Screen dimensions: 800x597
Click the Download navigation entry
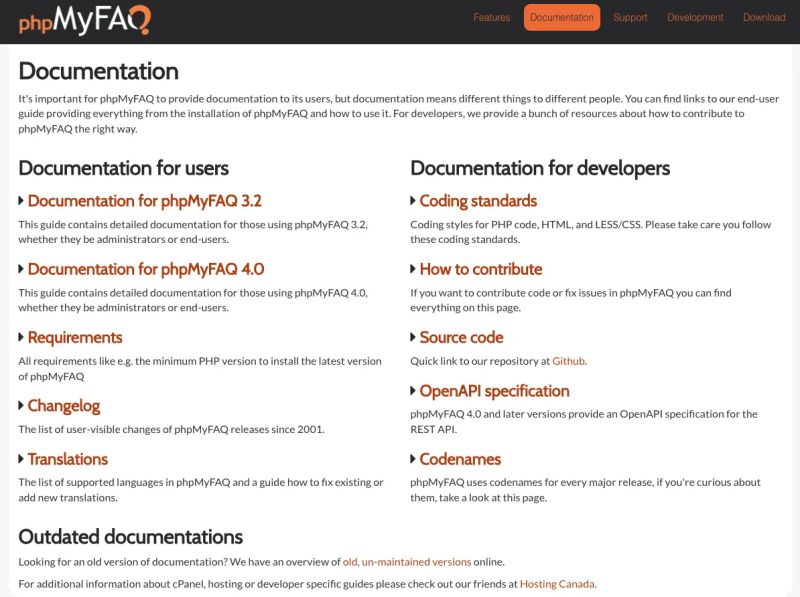tap(764, 17)
